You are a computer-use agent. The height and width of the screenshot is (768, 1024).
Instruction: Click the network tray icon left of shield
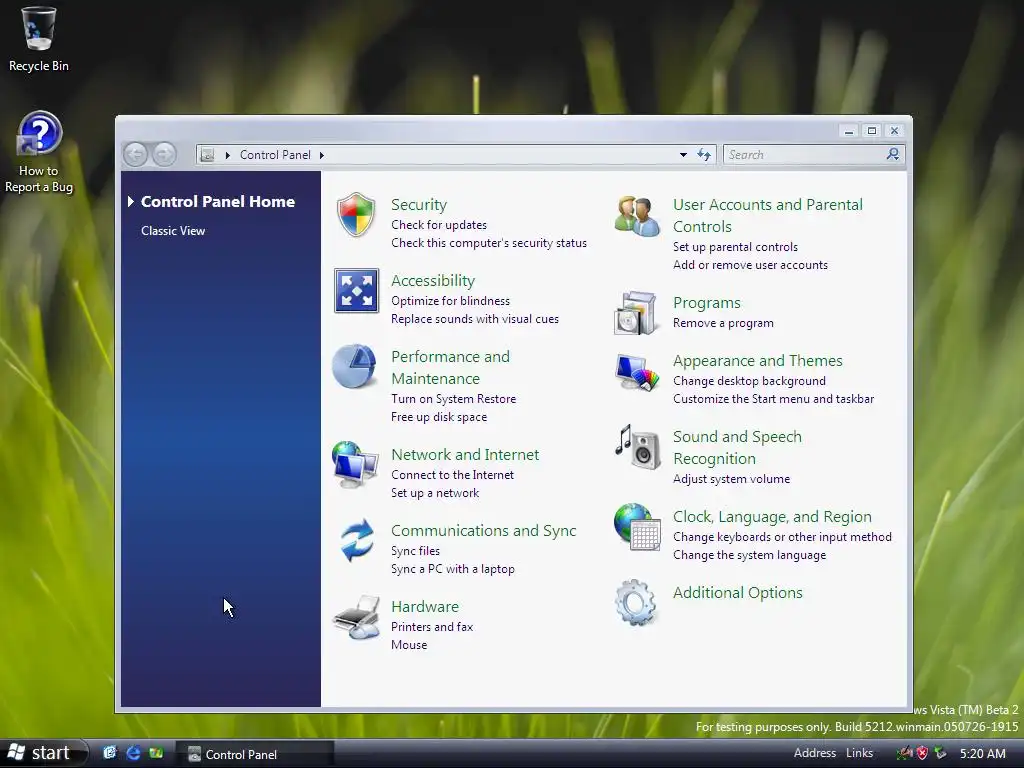905,754
